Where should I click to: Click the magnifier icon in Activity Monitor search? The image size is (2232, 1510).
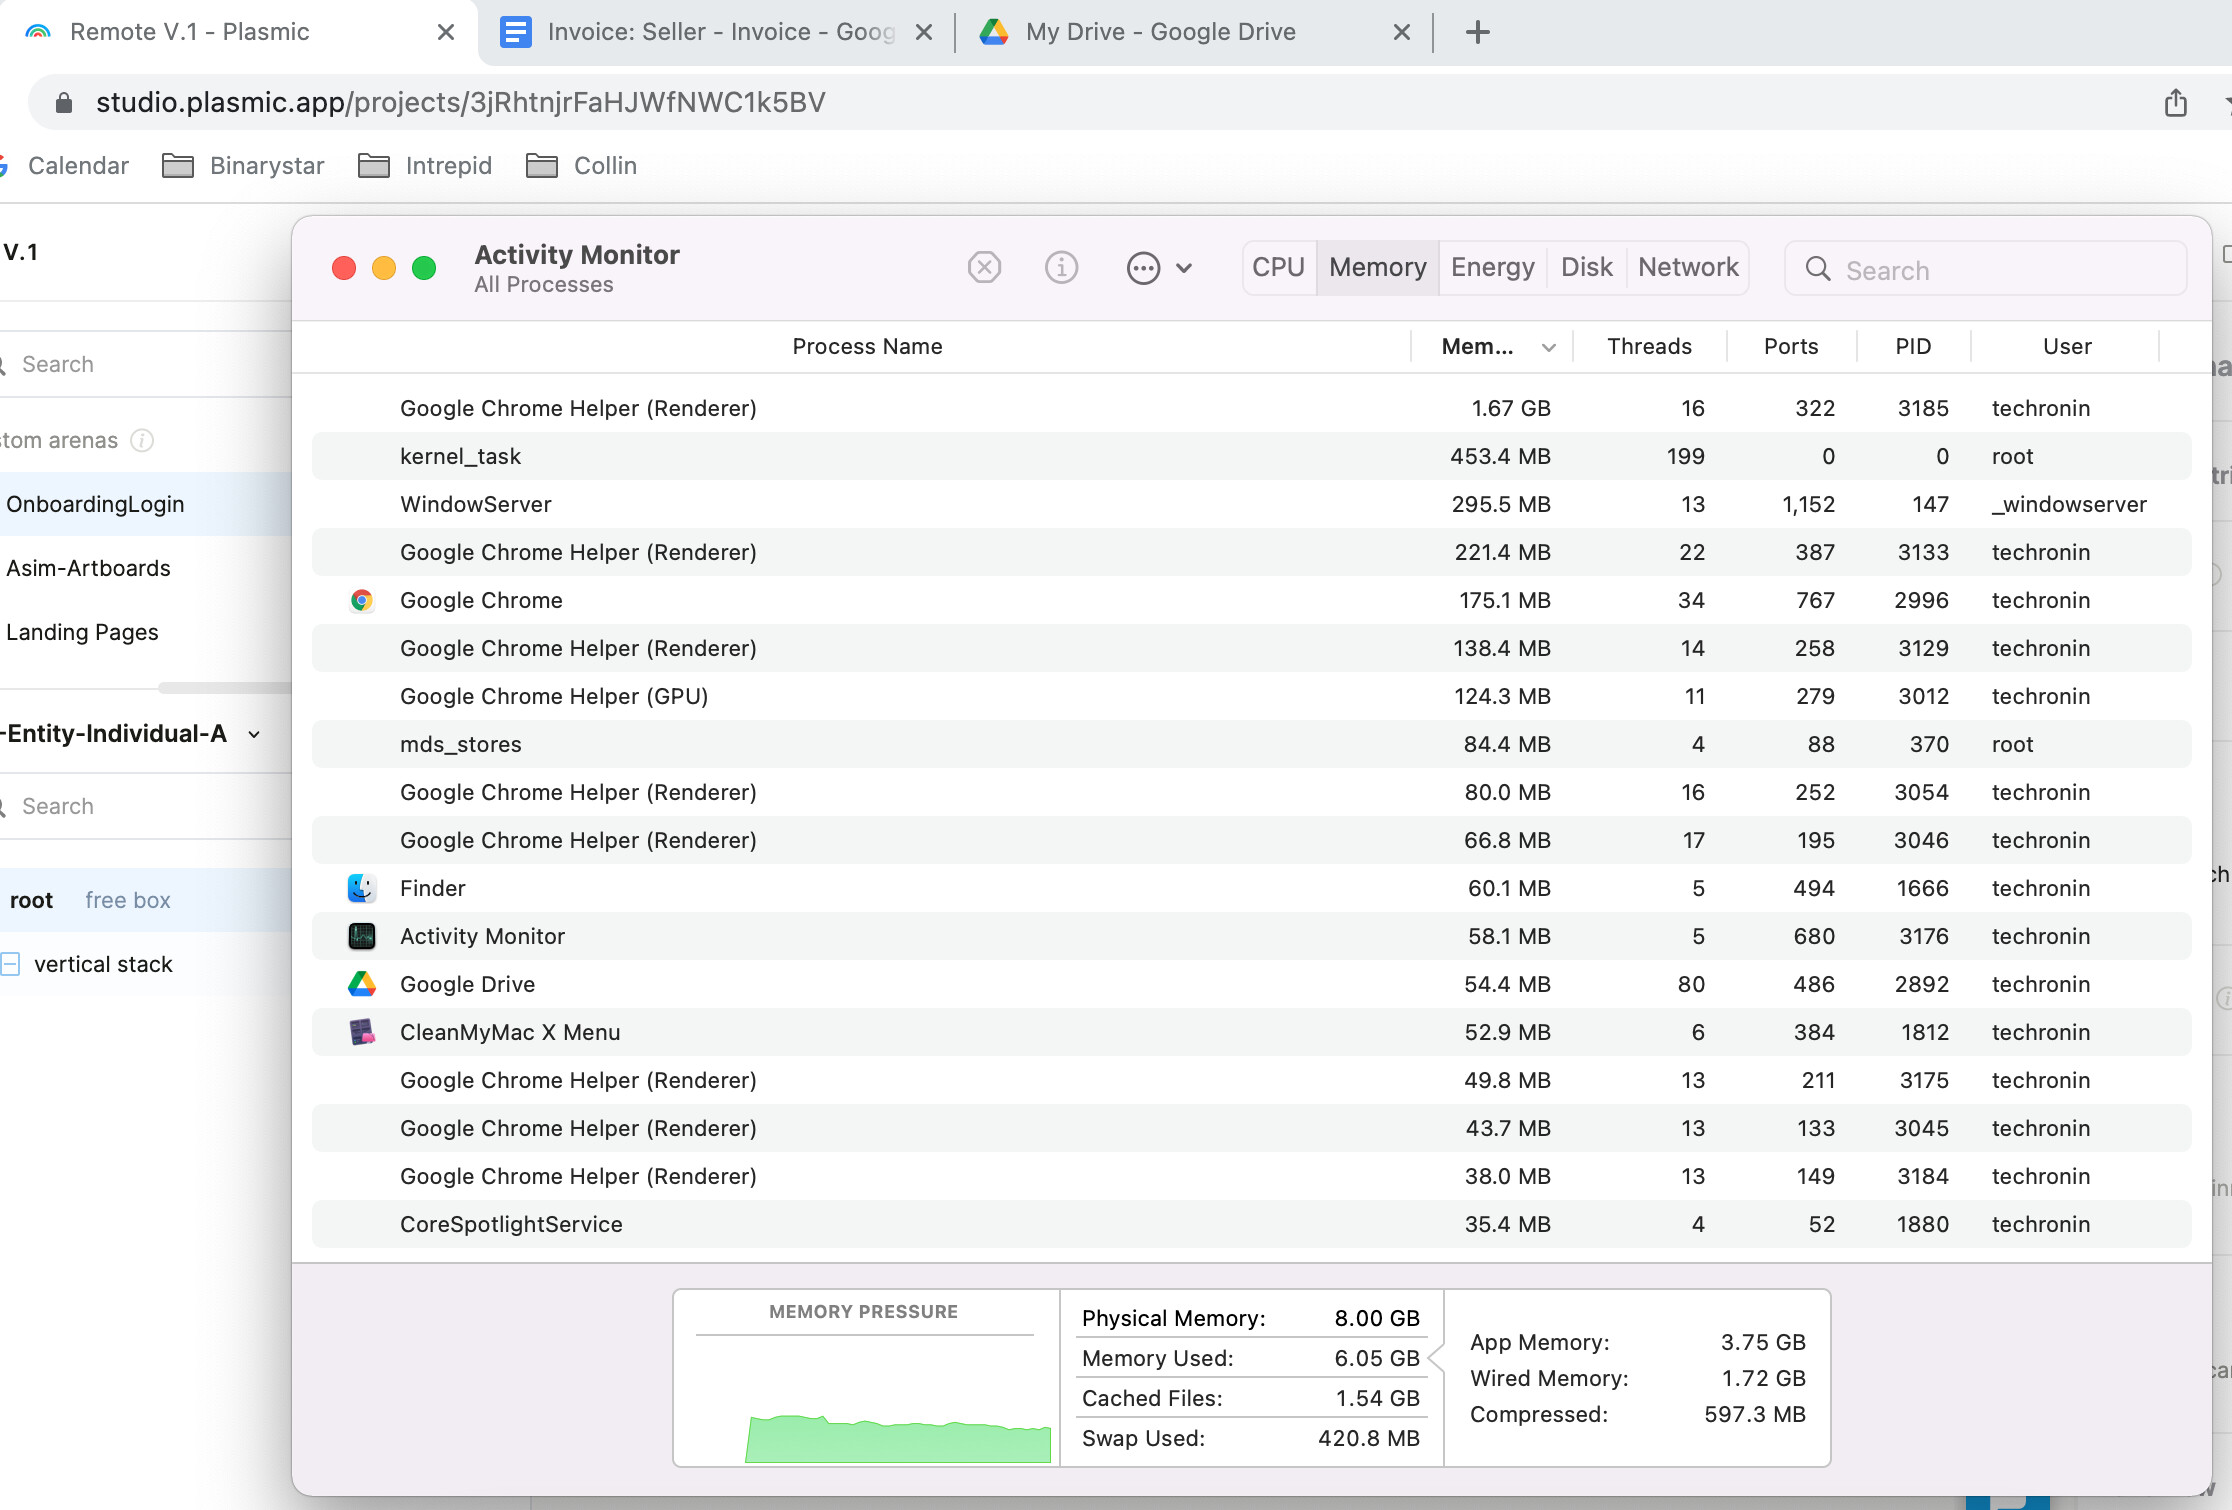1817,269
